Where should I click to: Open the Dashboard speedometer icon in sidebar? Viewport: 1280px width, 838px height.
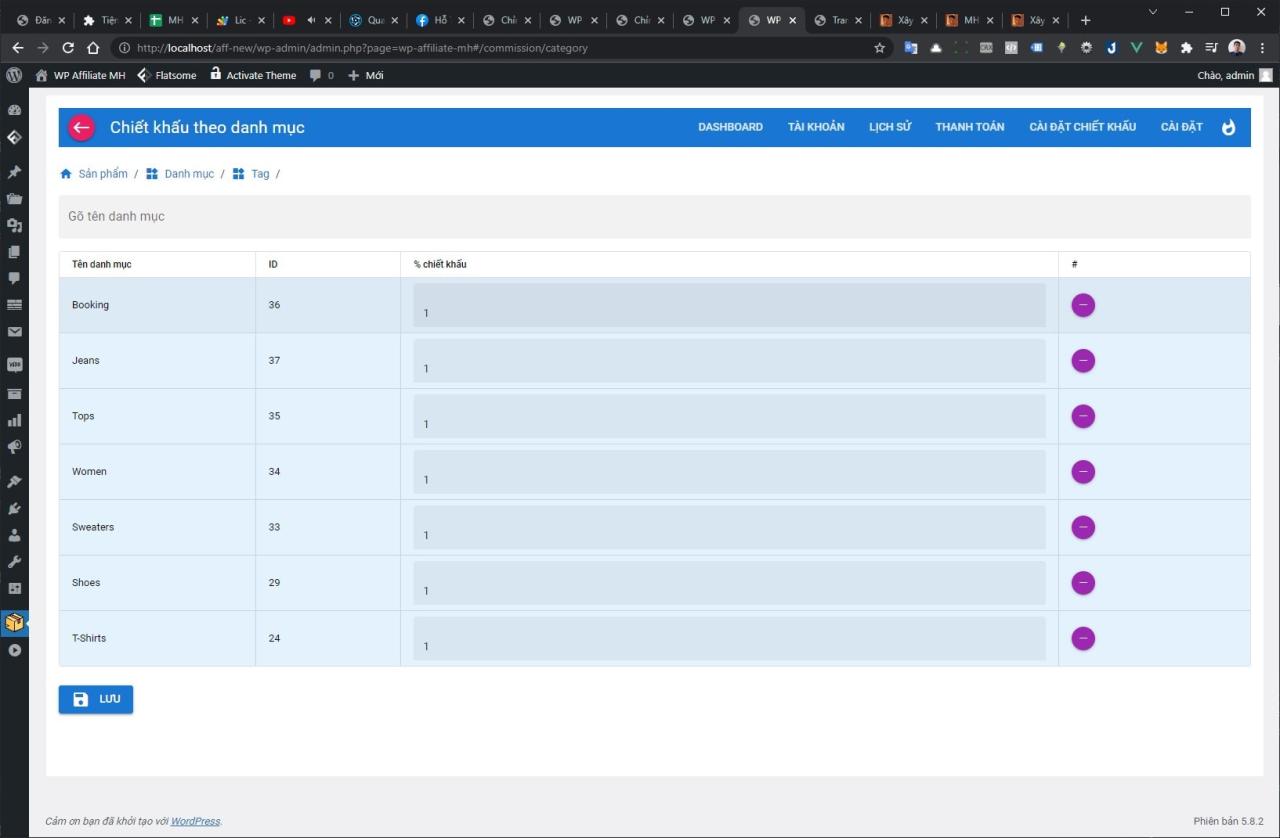tap(15, 109)
